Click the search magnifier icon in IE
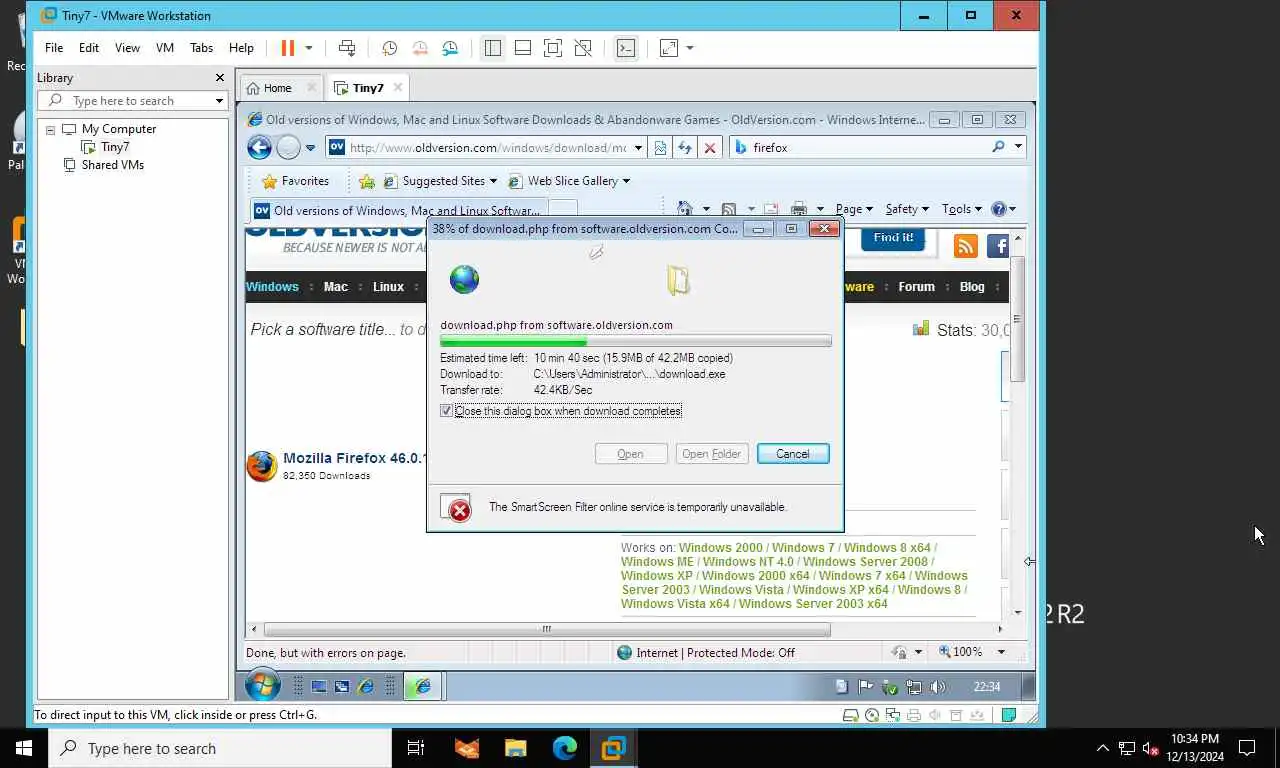Image resolution: width=1280 pixels, height=768 pixels. tap(998, 147)
